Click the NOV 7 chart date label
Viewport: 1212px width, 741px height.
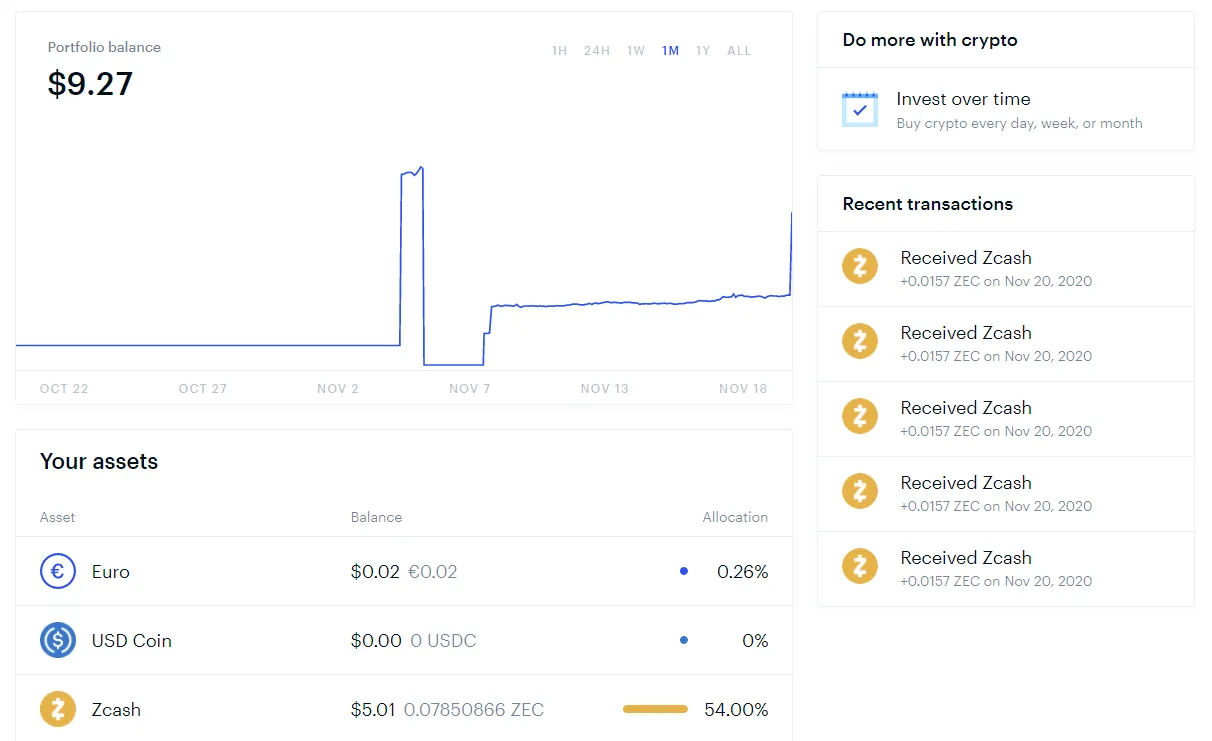470,389
